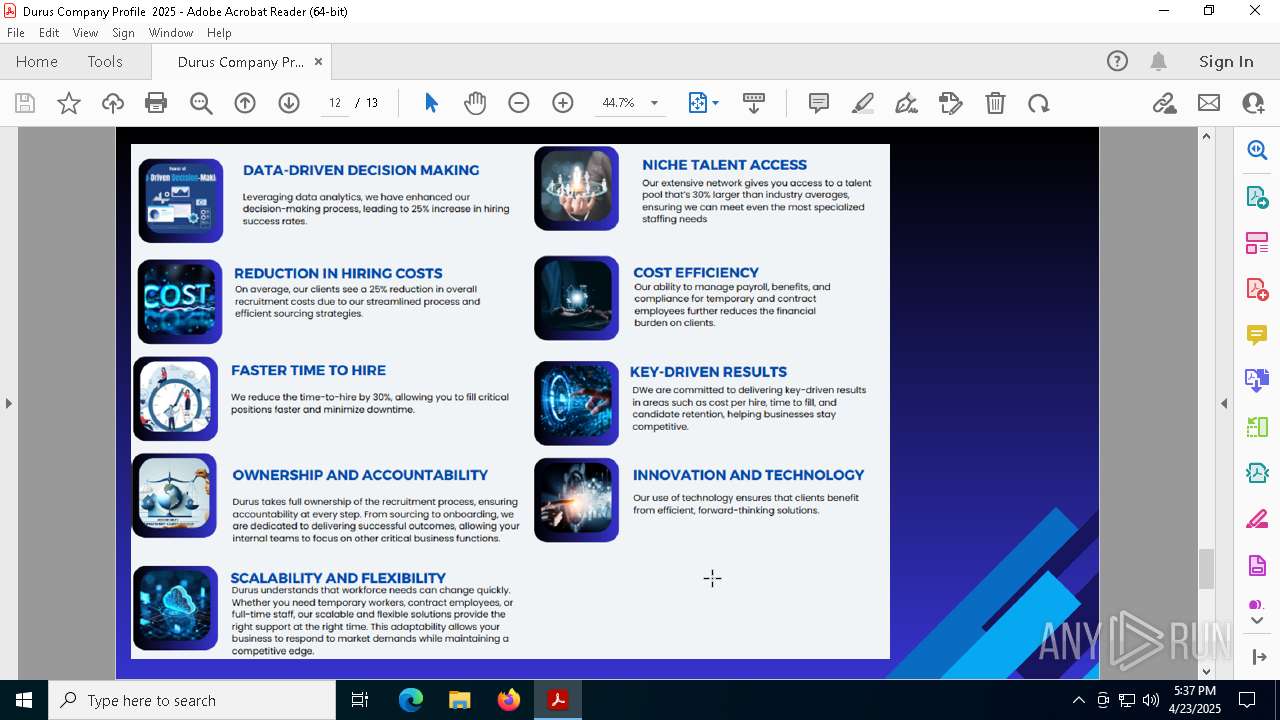Open Combine Files tool in right pane
1280x720 pixels.
coord(1257,381)
